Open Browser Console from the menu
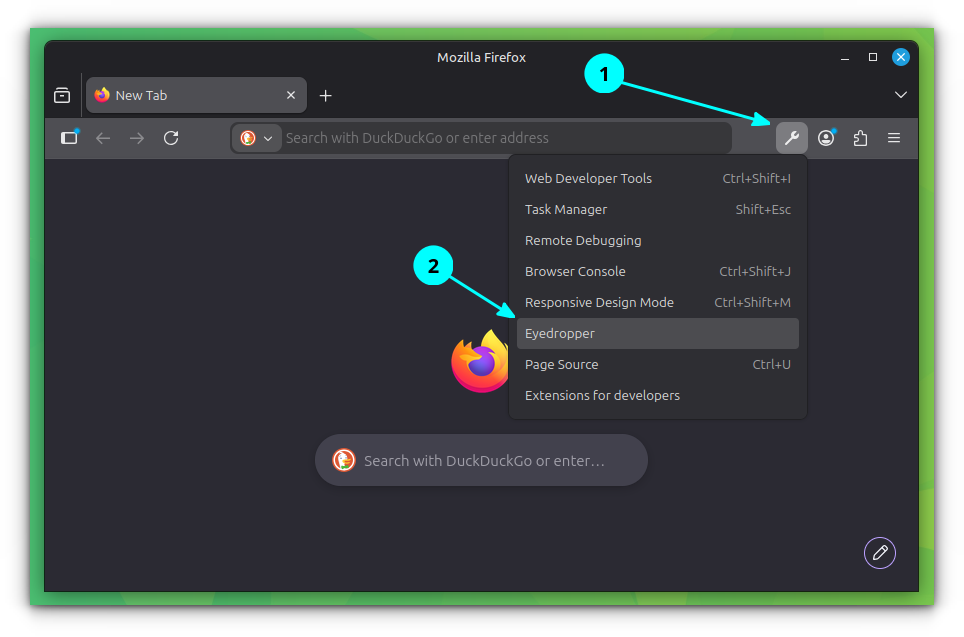The width and height of the screenshot is (964, 637). (658, 271)
